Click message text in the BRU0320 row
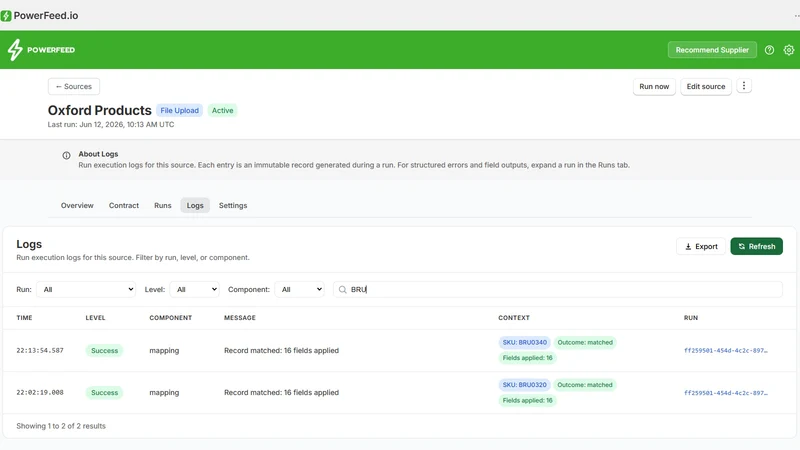Screen dimensions: 800x450 click(x=281, y=393)
